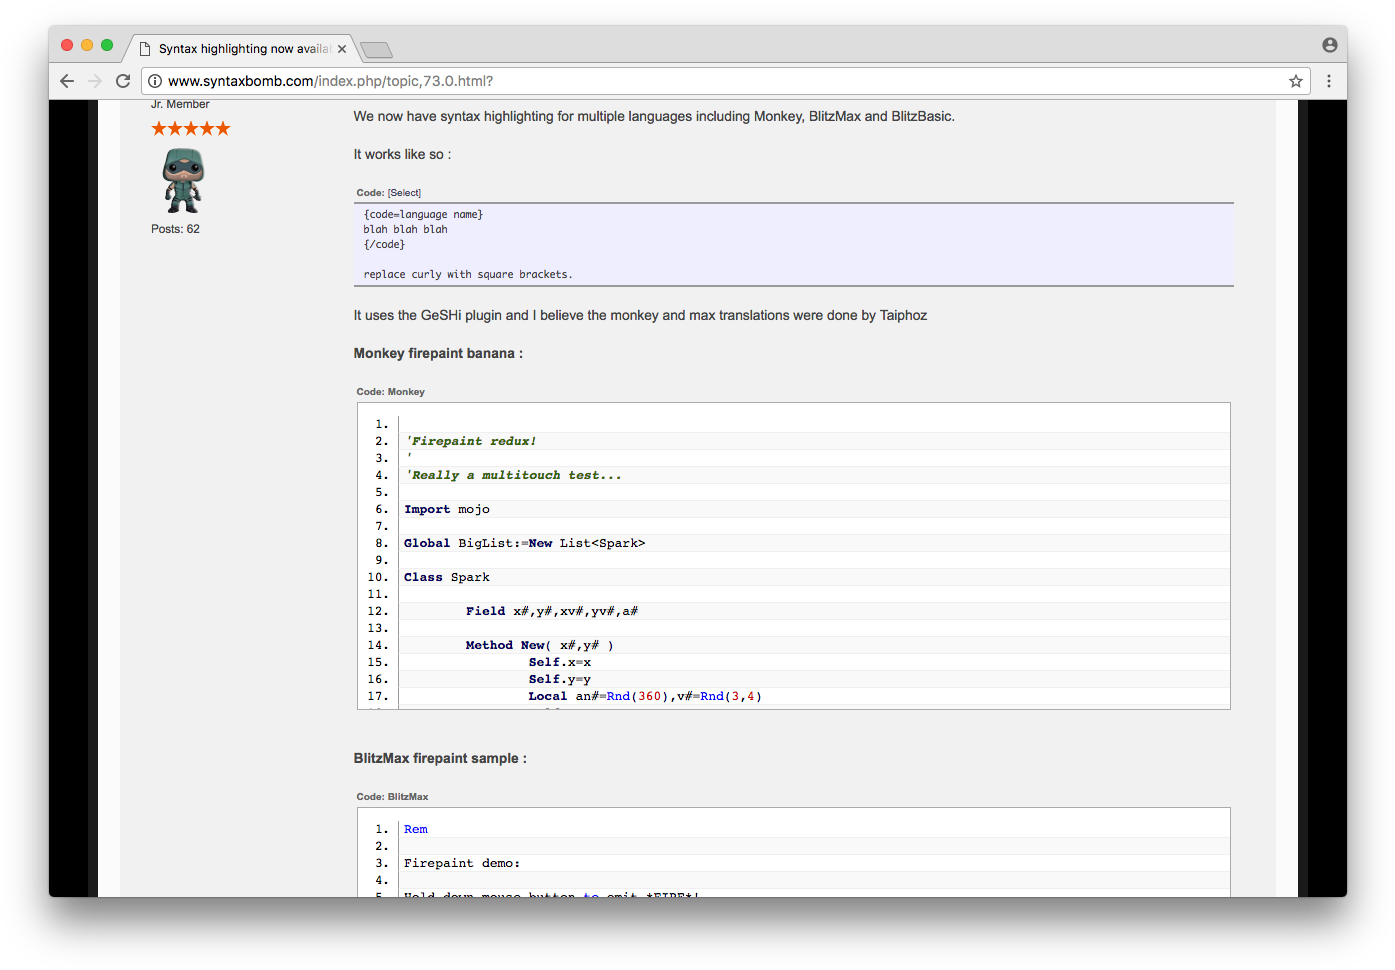The height and width of the screenshot is (970, 1395).
Task: Click the 'Import mojo' code line
Action: 447,509
